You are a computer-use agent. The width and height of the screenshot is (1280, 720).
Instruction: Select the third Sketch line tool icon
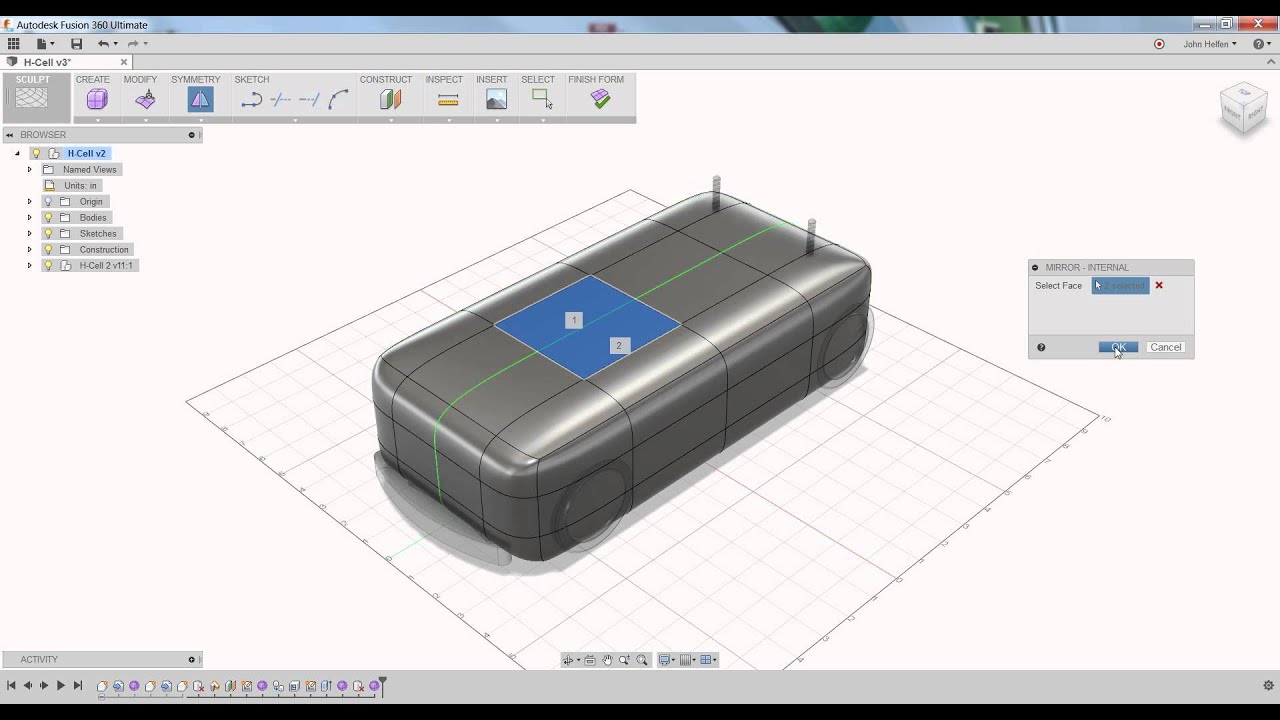(x=310, y=99)
